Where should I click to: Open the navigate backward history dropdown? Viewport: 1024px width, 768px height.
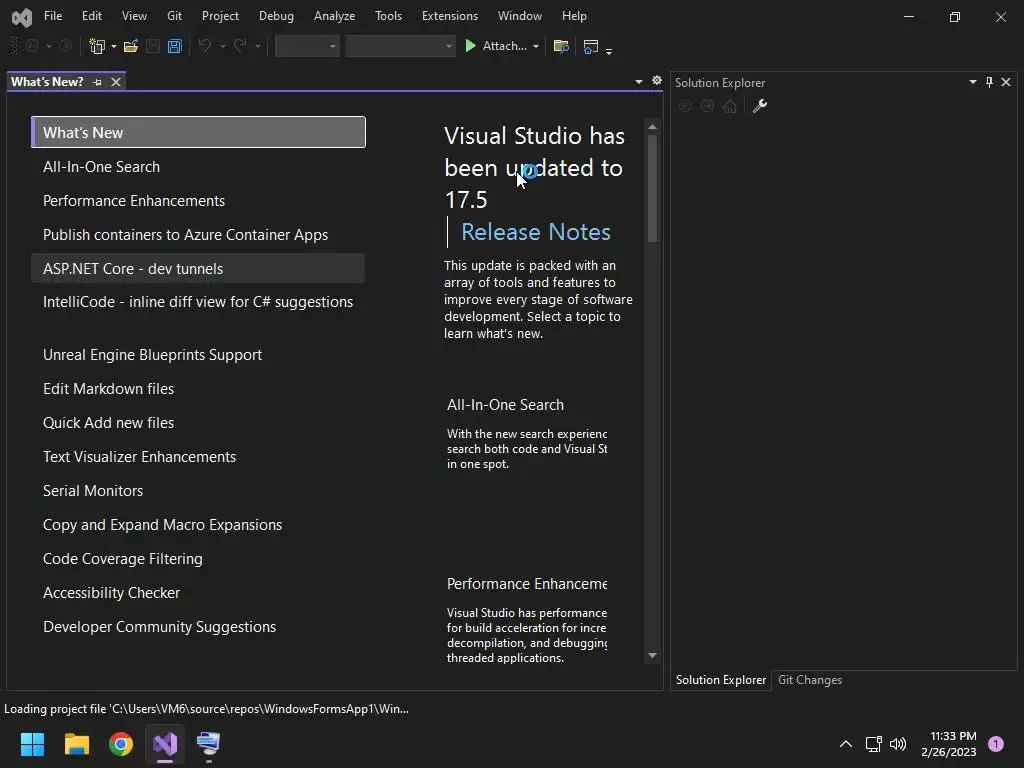click(x=48, y=46)
